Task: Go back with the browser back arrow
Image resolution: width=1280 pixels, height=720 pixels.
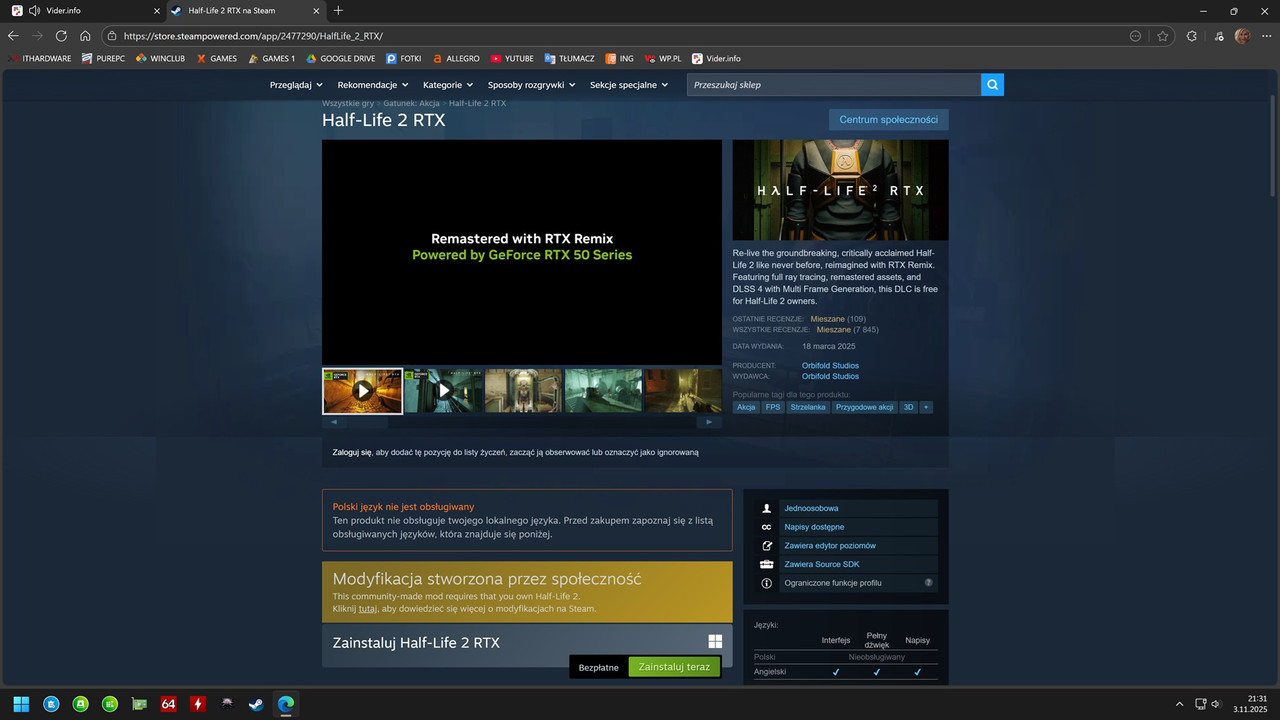Action: (x=13, y=35)
